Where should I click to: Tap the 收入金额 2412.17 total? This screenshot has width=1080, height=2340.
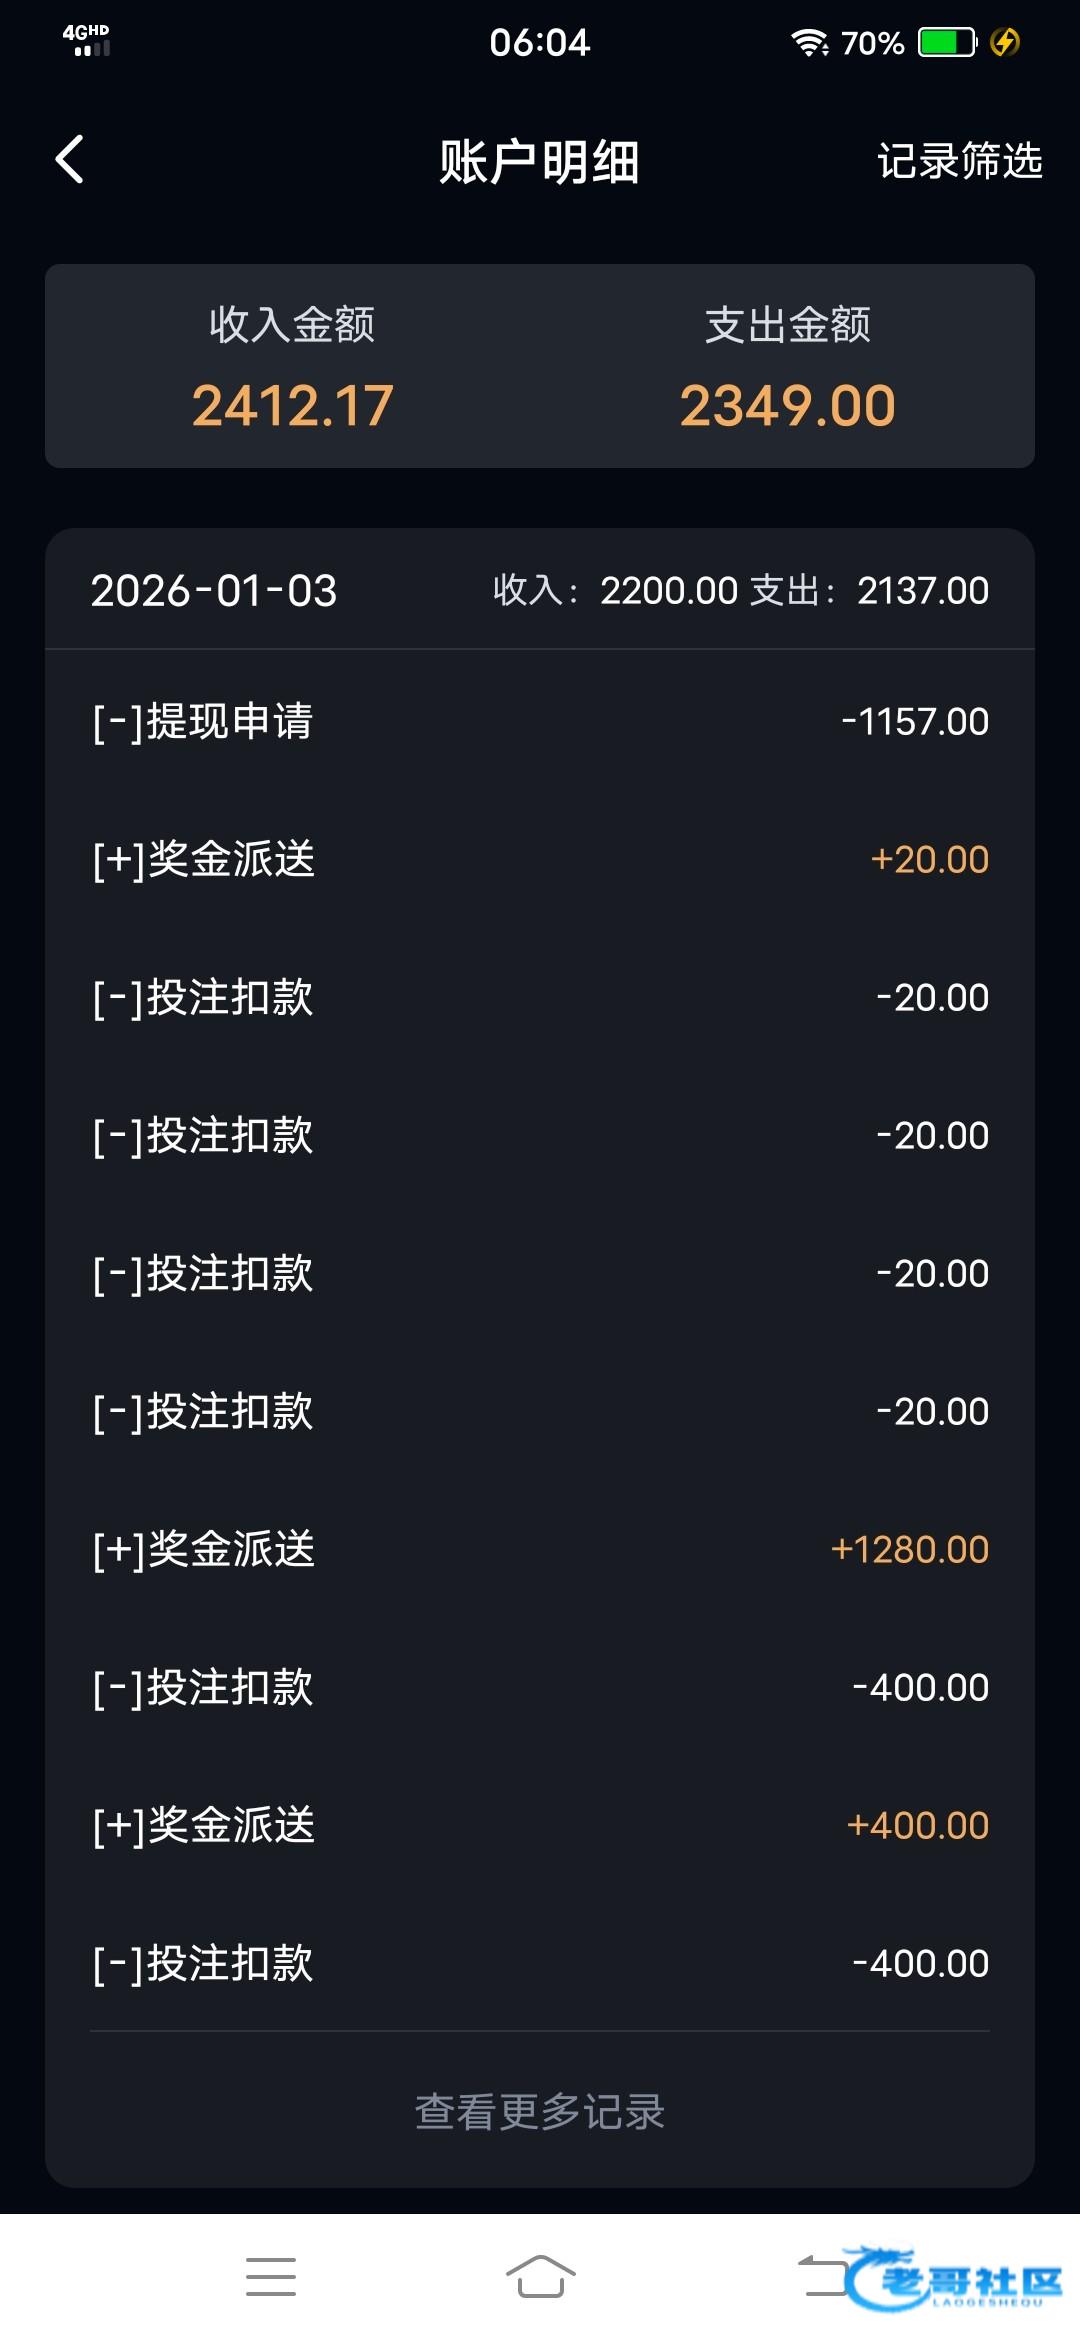(x=292, y=368)
